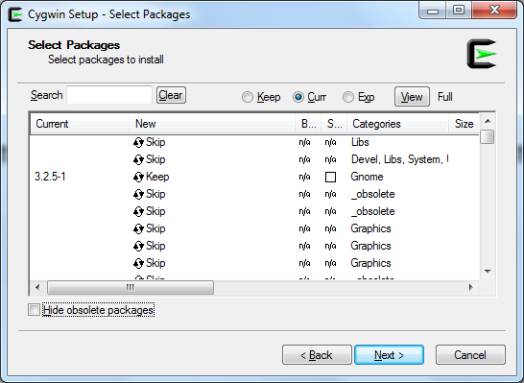Enable Hide obsolete packages checkbox
The width and height of the screenshot is (524, 383).
point(34,309)
